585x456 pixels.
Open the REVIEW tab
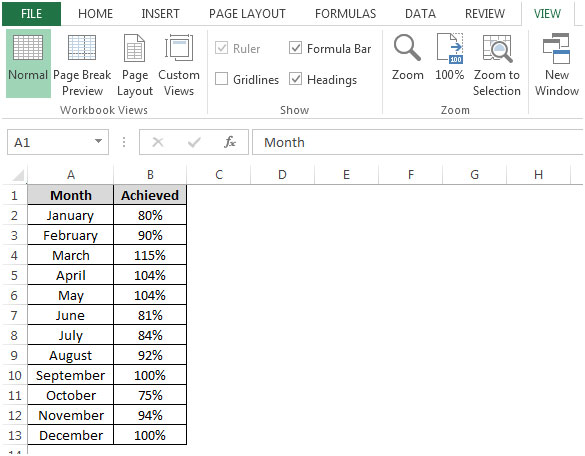485,14
